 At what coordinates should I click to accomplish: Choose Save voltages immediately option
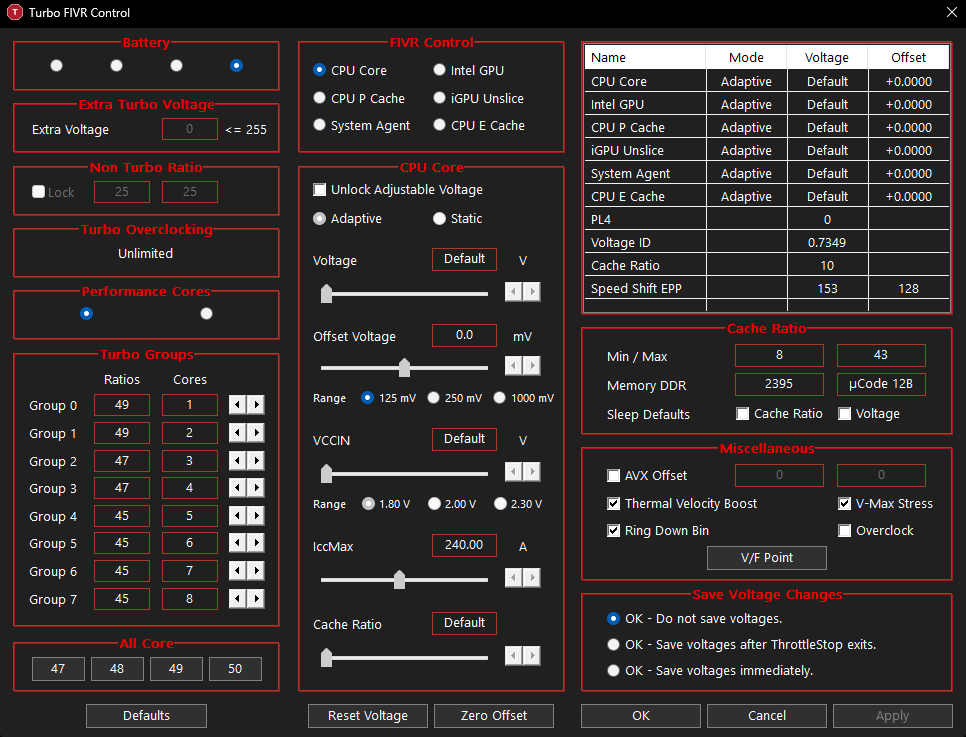(x=613, y=670)
